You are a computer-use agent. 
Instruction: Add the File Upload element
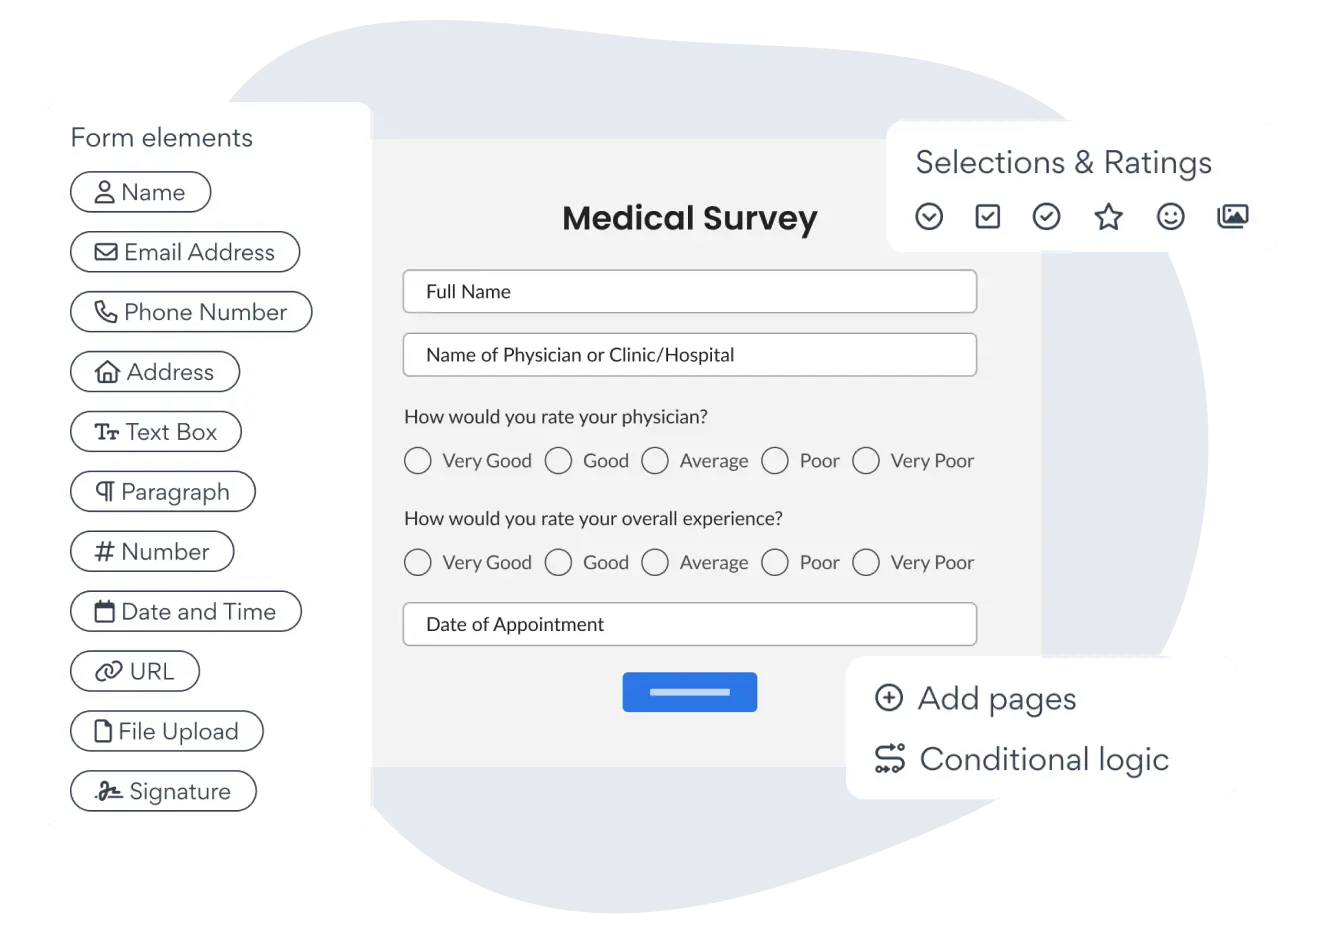pos(167,731)
